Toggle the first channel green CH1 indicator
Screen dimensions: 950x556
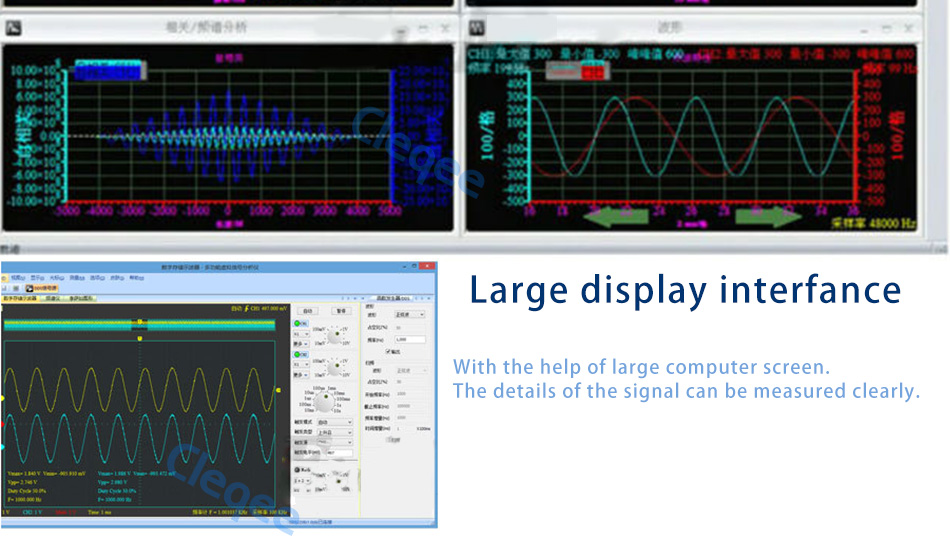299,324
